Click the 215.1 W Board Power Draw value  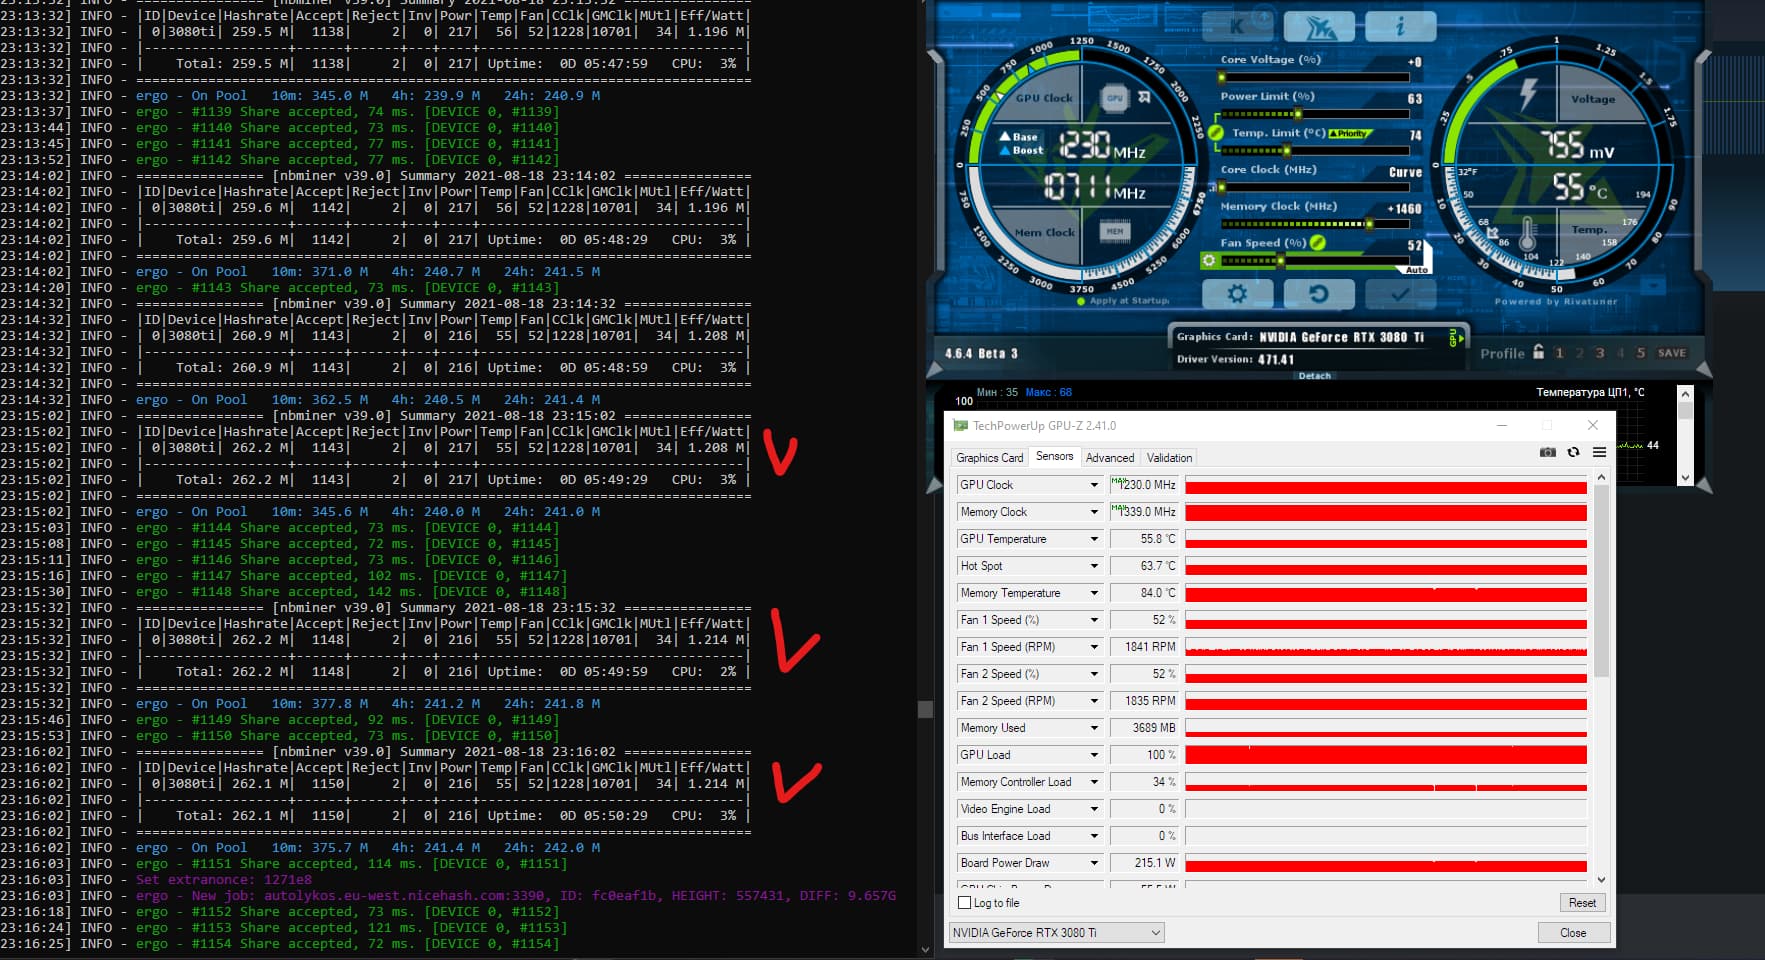[1144, 863]
